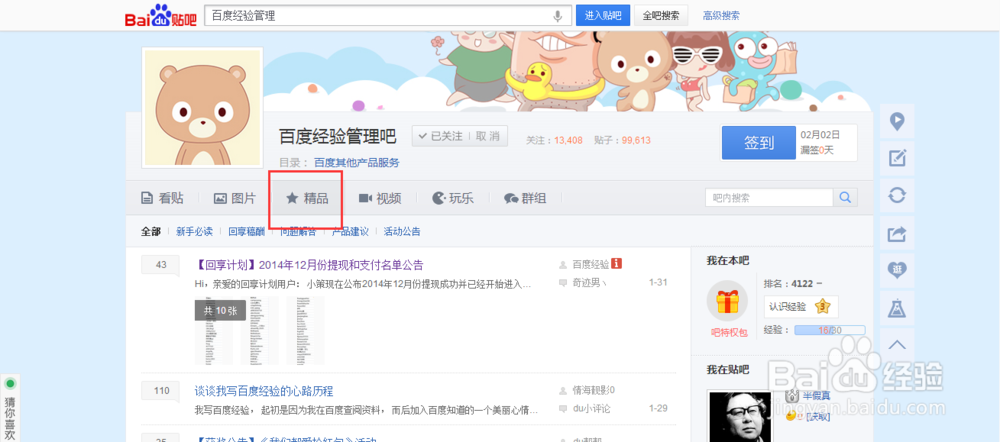Switch to the 群组 tab
Image resolution: width=1000 pixels, height=442 pixels.
coord(525,198)
